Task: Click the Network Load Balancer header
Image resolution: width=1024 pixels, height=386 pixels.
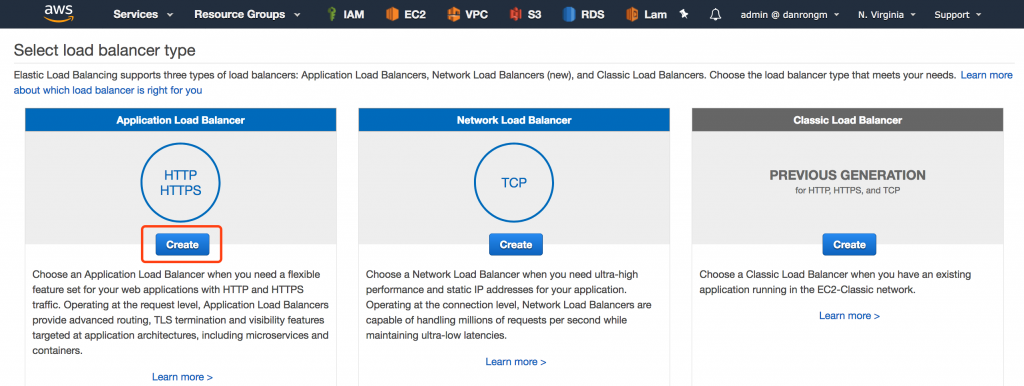Action: (514, 120)
